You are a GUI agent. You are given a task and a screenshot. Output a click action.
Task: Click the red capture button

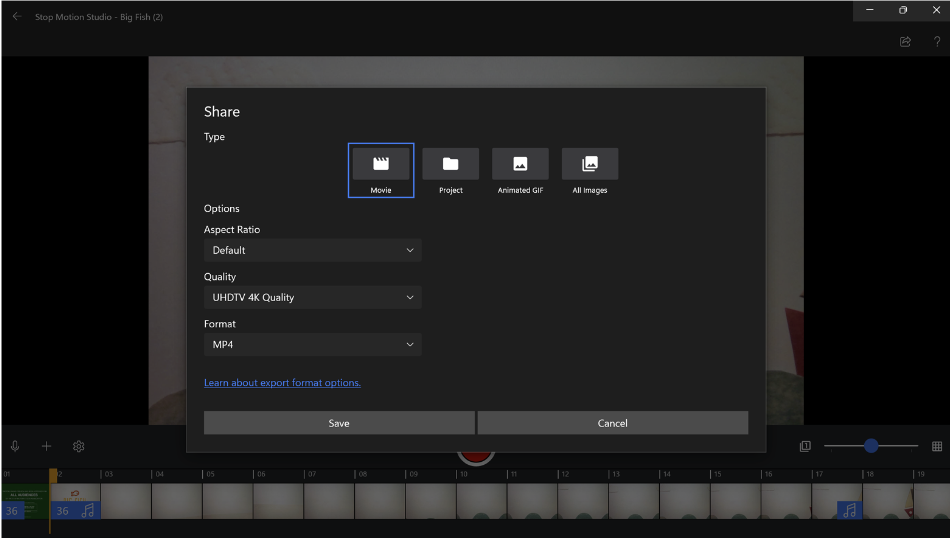(x=476, y=459)
